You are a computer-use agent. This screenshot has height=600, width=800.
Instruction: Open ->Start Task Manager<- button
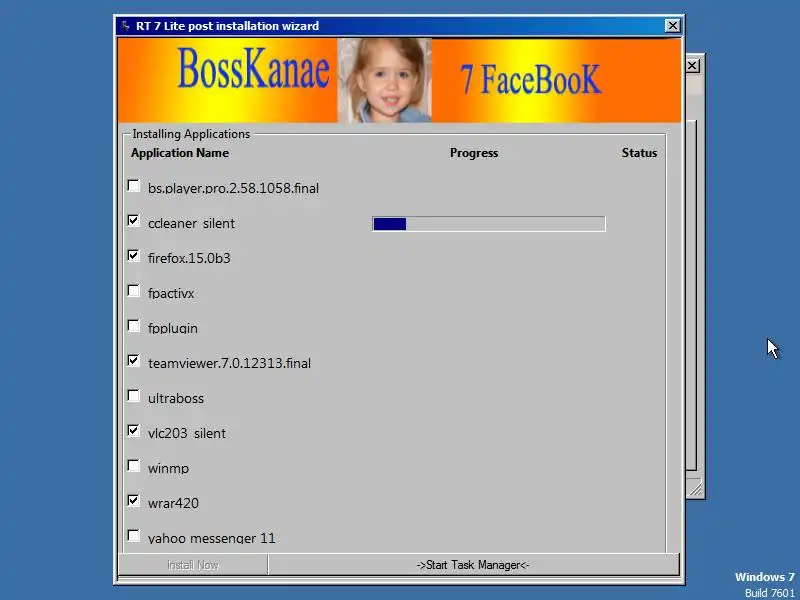click(x=473, y=565)
